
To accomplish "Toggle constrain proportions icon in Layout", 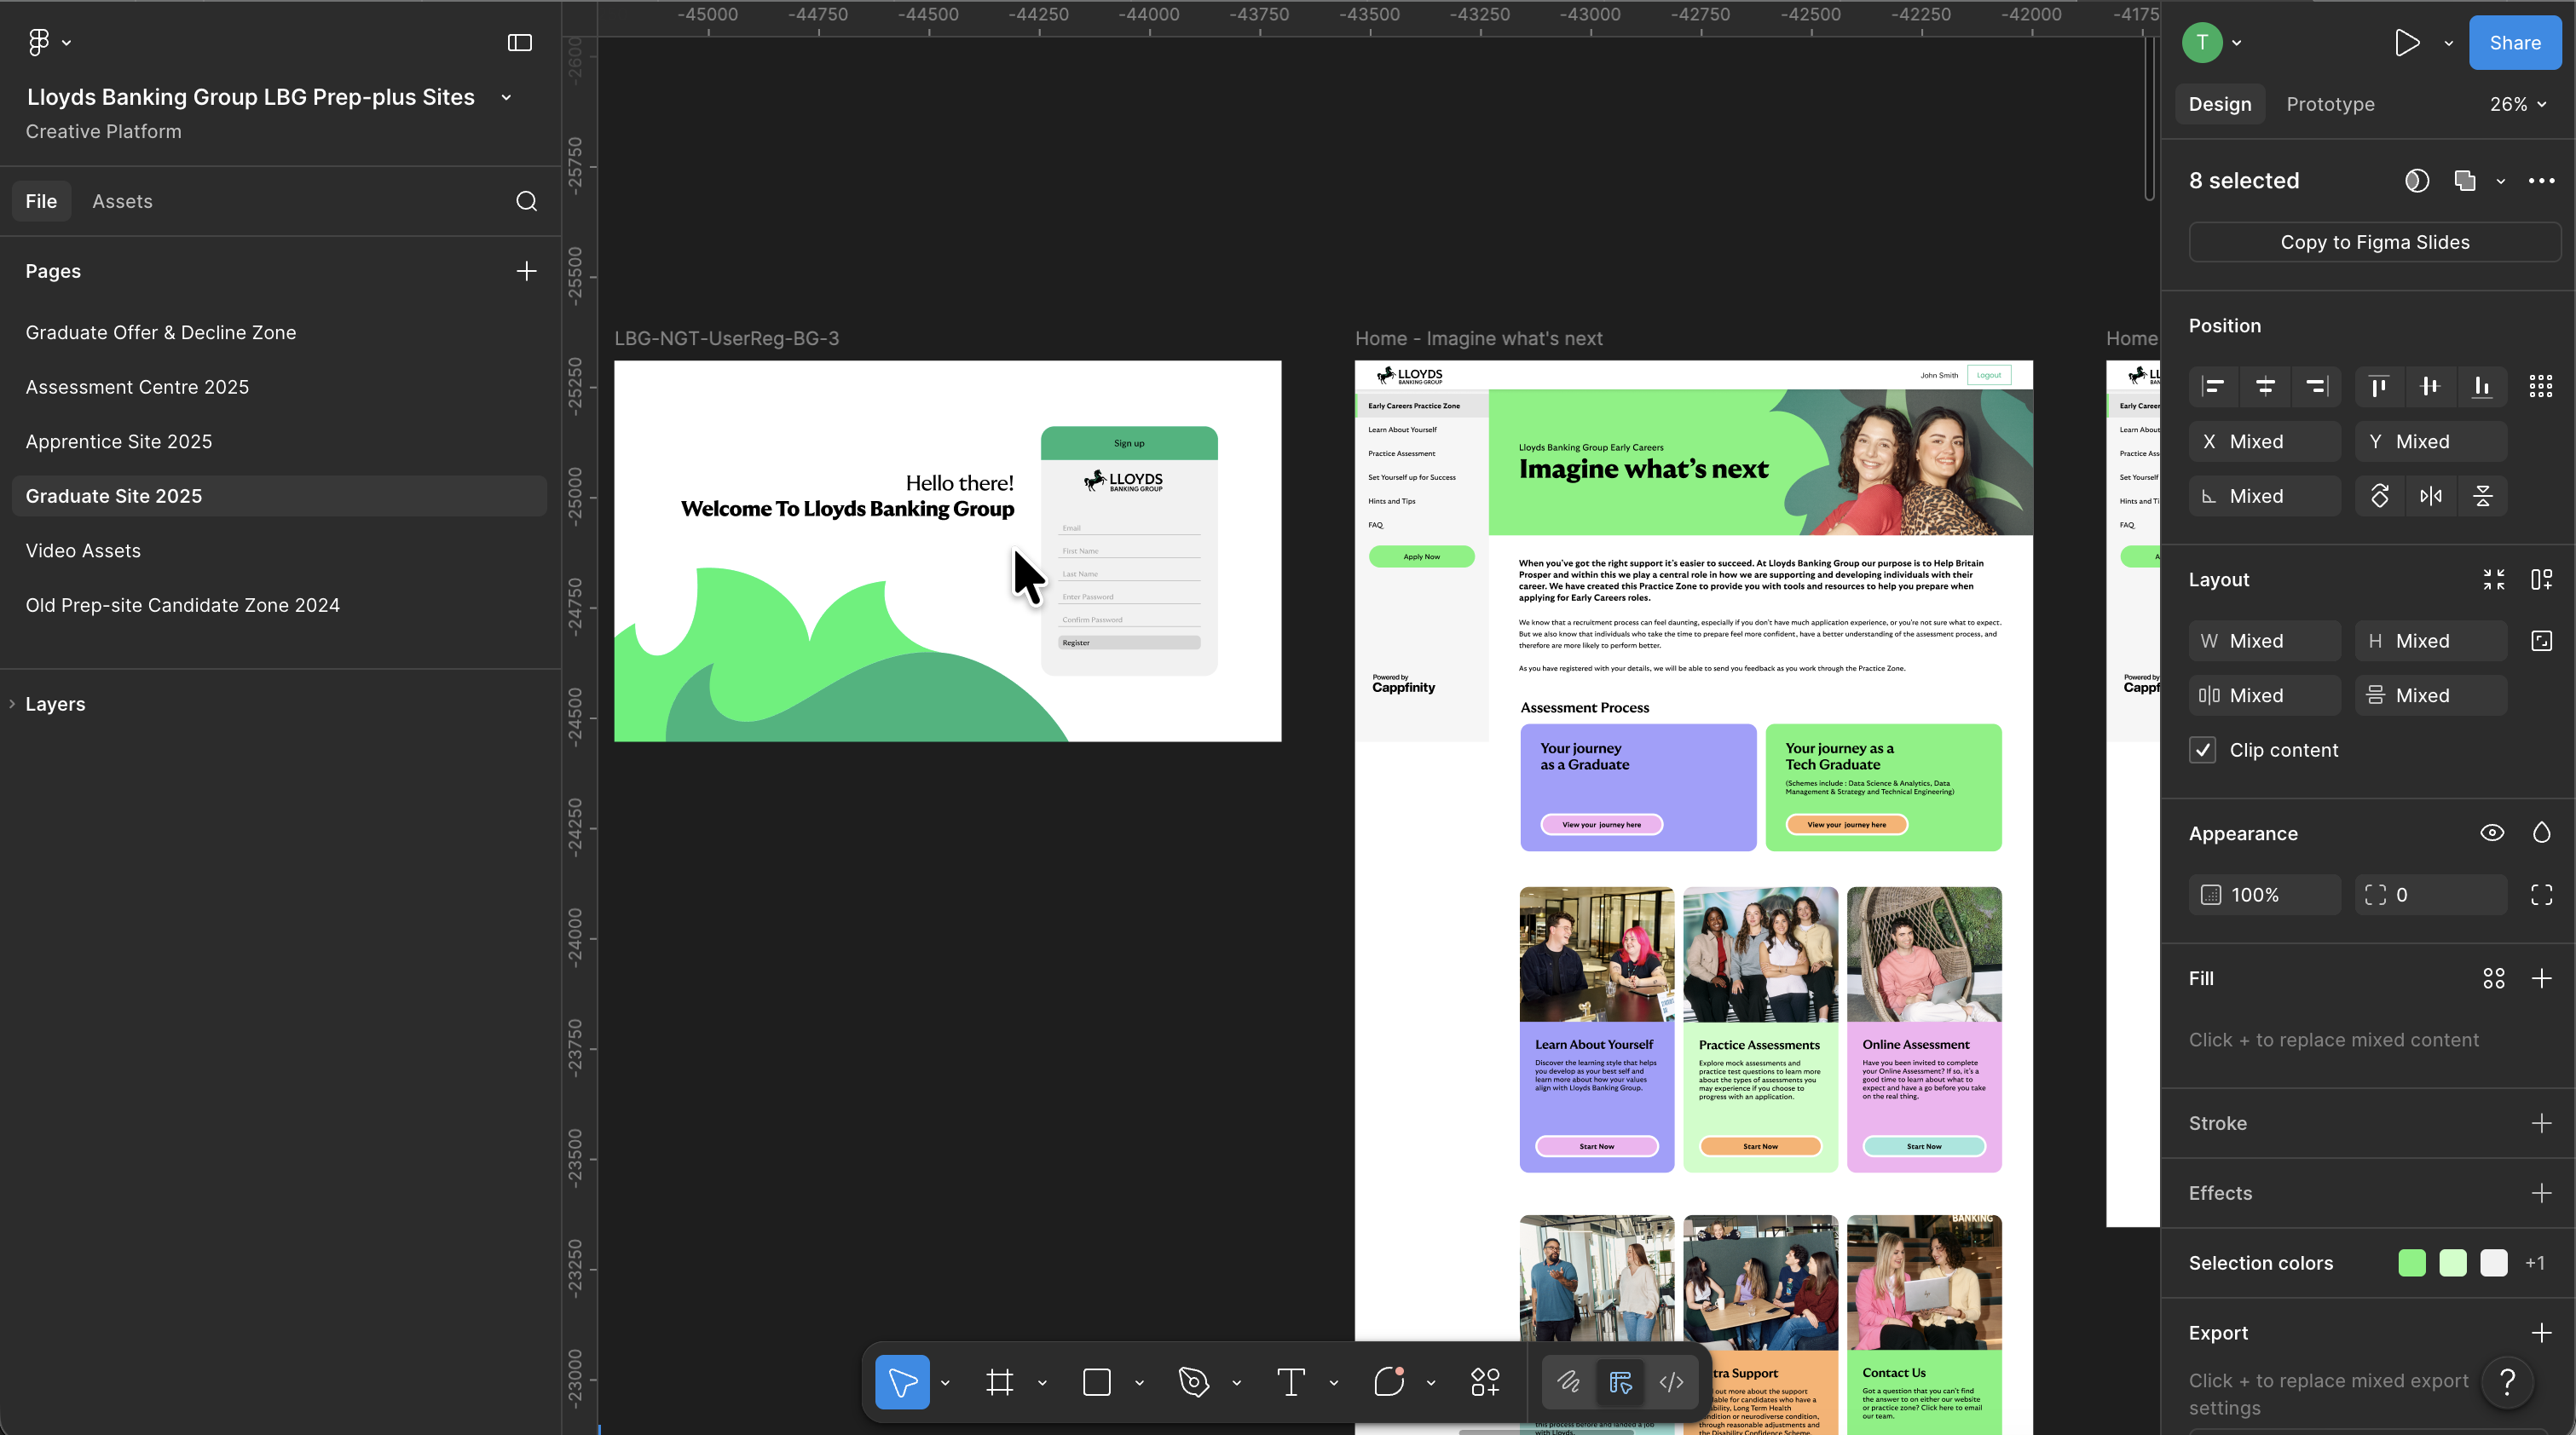I will (x=2541, y=641).
